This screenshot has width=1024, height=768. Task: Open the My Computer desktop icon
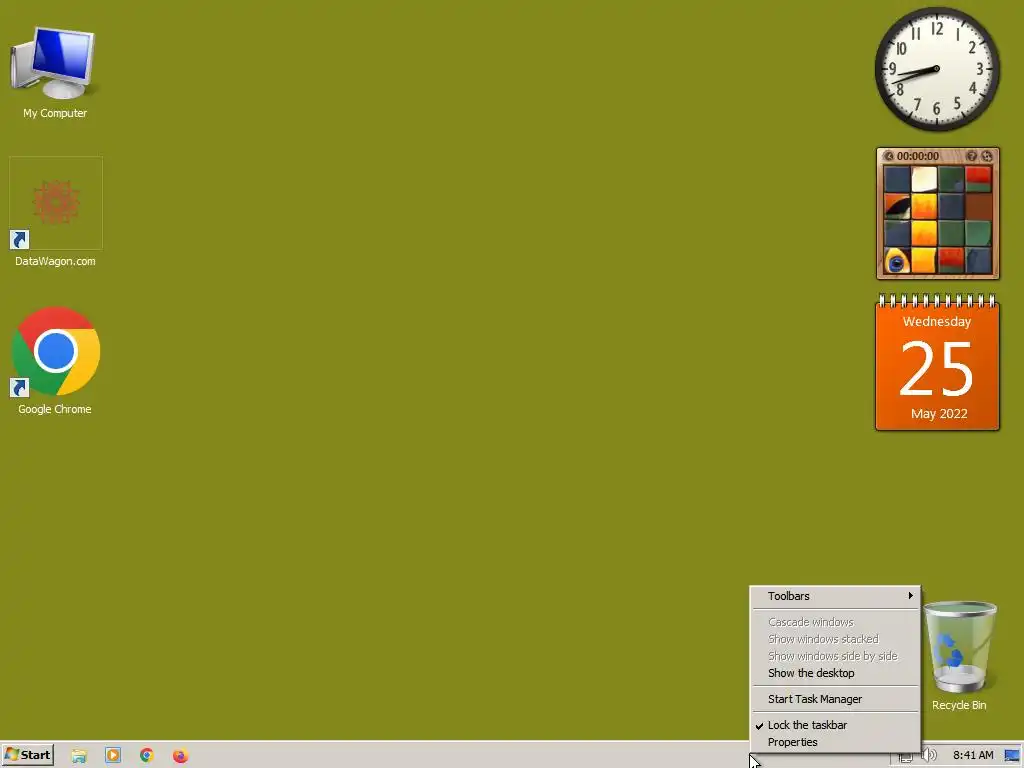coord(55,72)
